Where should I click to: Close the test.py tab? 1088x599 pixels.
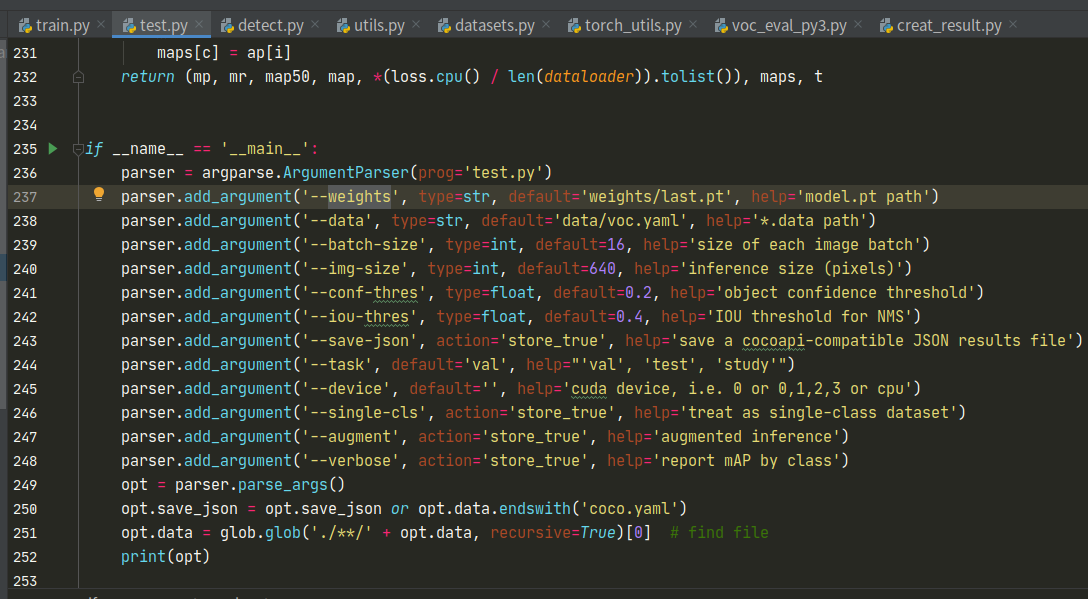pyautogui.click(x=199, y=24)
